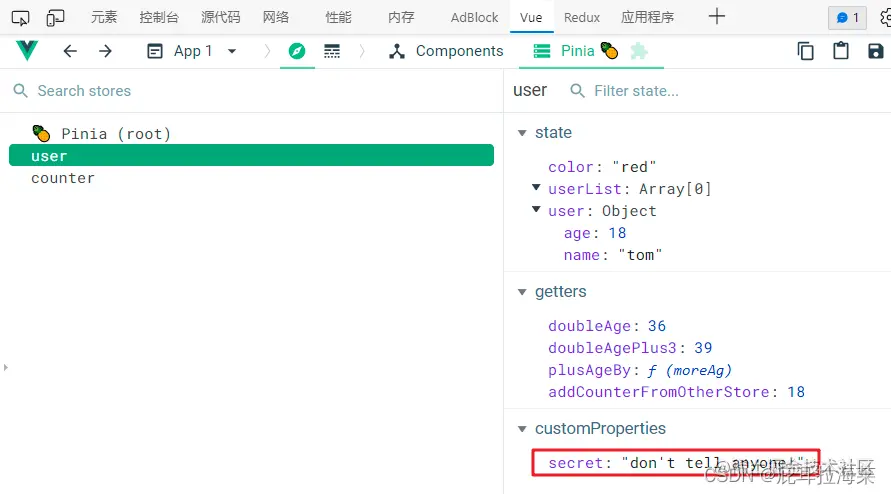Open the 内存 (Memory) tab

[401, 18]
